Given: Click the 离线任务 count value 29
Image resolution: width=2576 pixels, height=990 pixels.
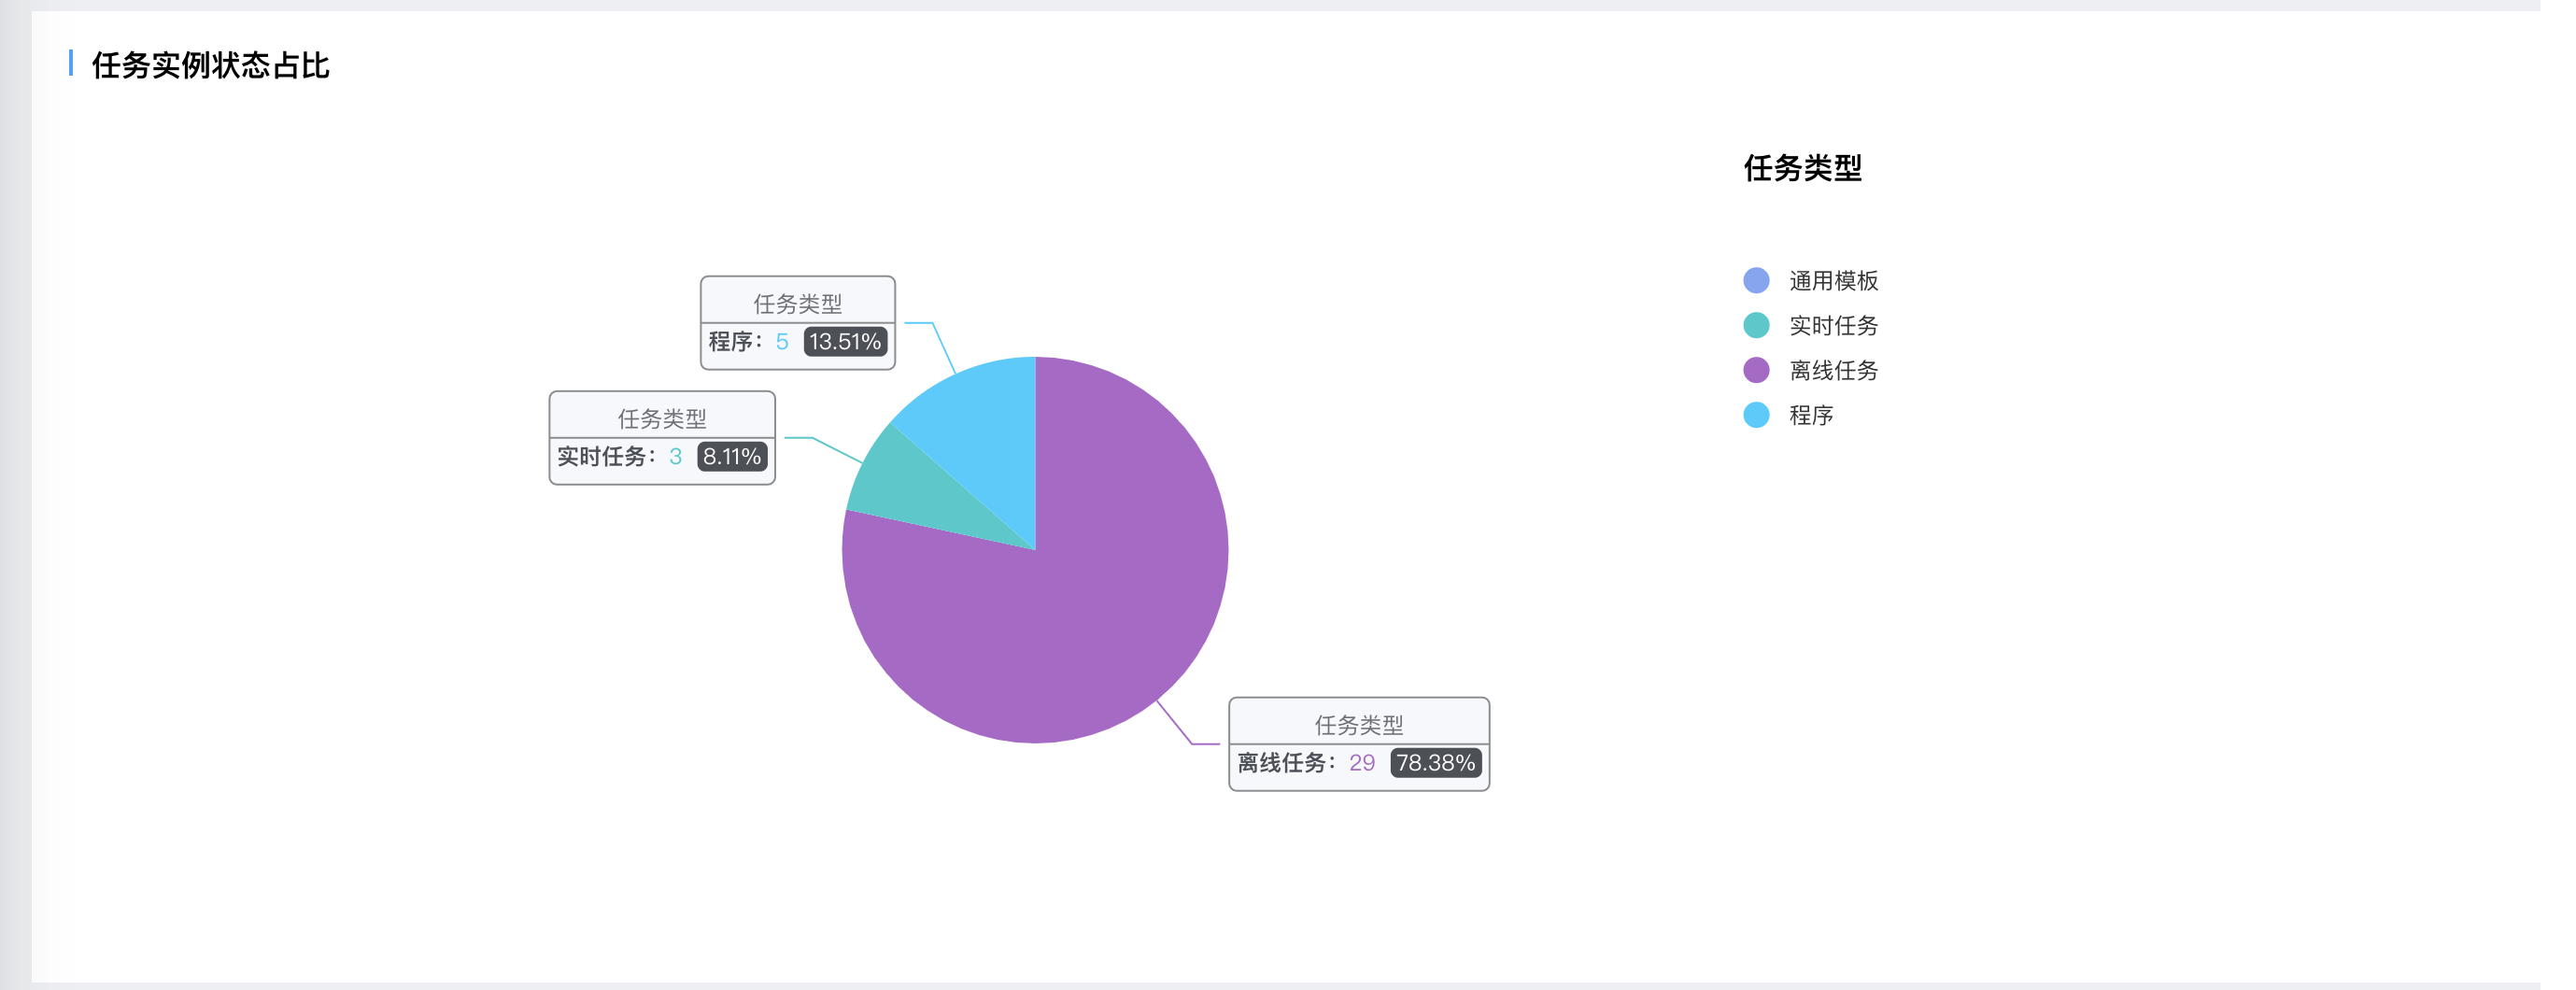Looking at the screenshot, I should pyautogui.click(x=1361, y=763).
